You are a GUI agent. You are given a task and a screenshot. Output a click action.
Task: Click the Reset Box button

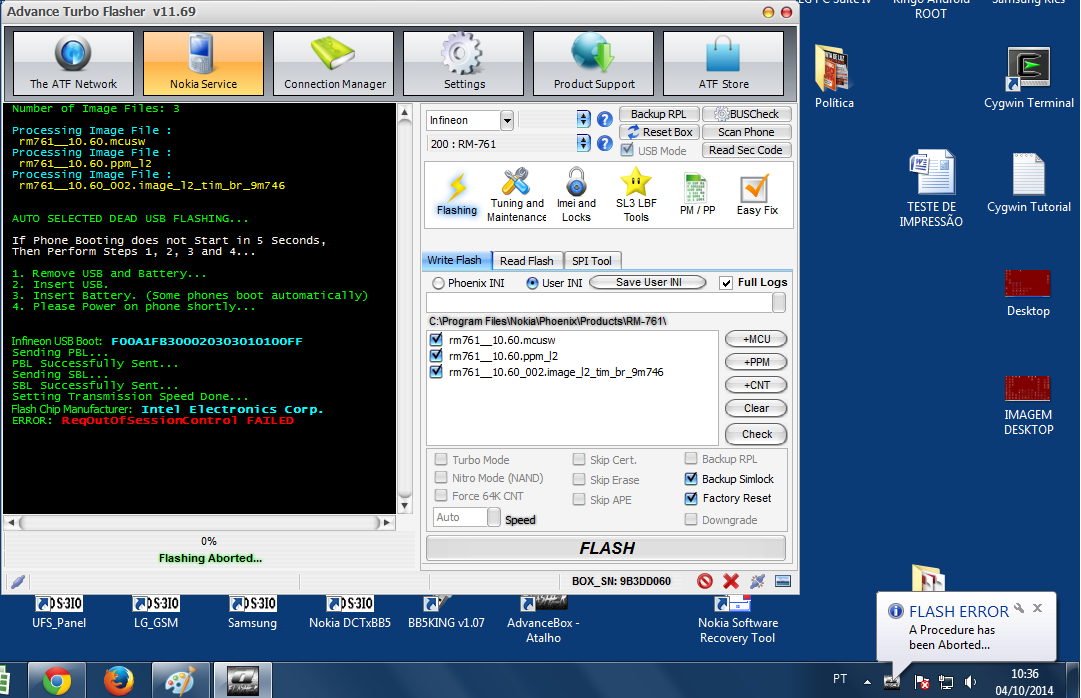point(660,132)
